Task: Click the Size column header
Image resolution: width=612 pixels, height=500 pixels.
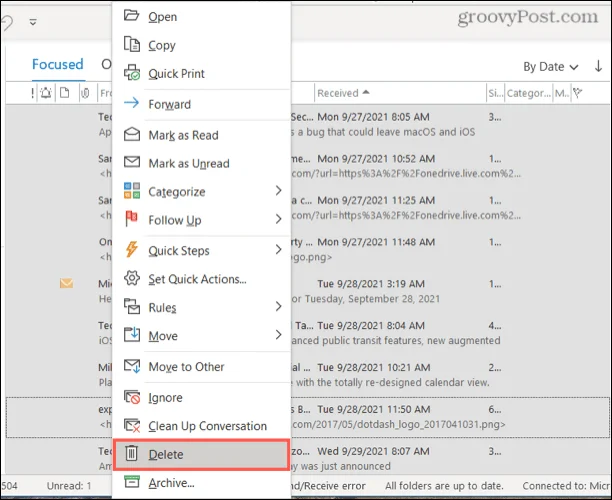Action: [x=495, y=93]
